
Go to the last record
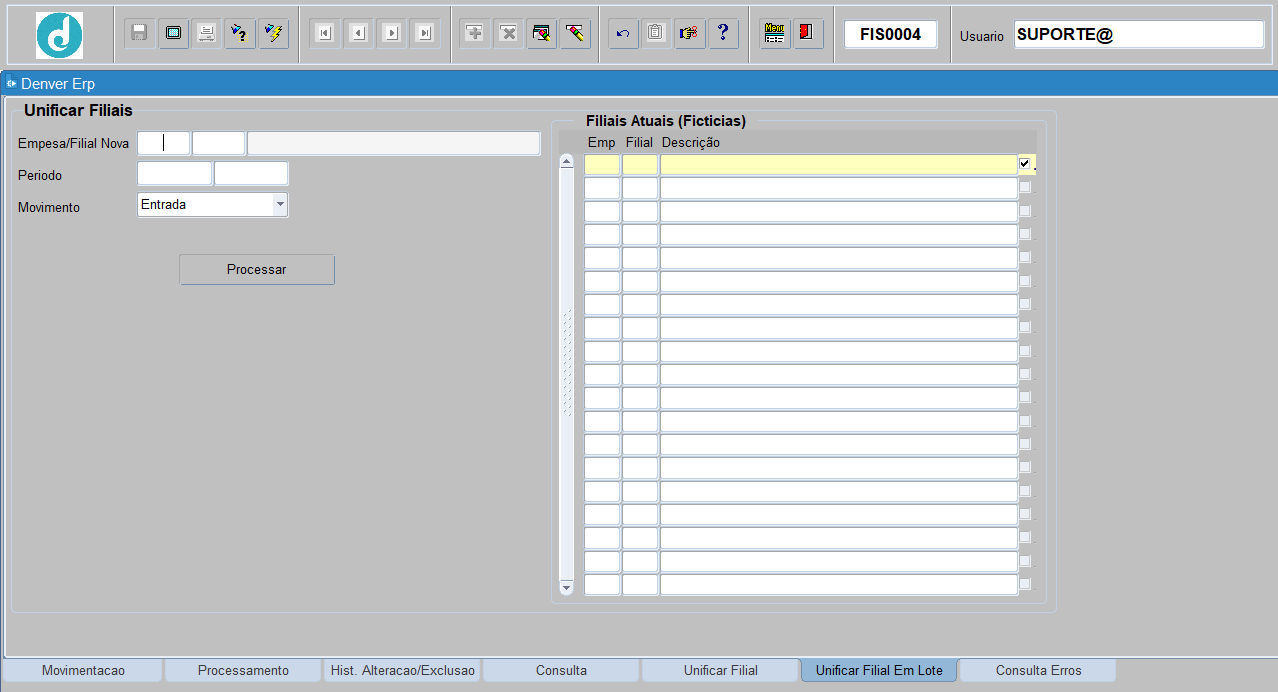pyautogui.click(x=425, y=33)
